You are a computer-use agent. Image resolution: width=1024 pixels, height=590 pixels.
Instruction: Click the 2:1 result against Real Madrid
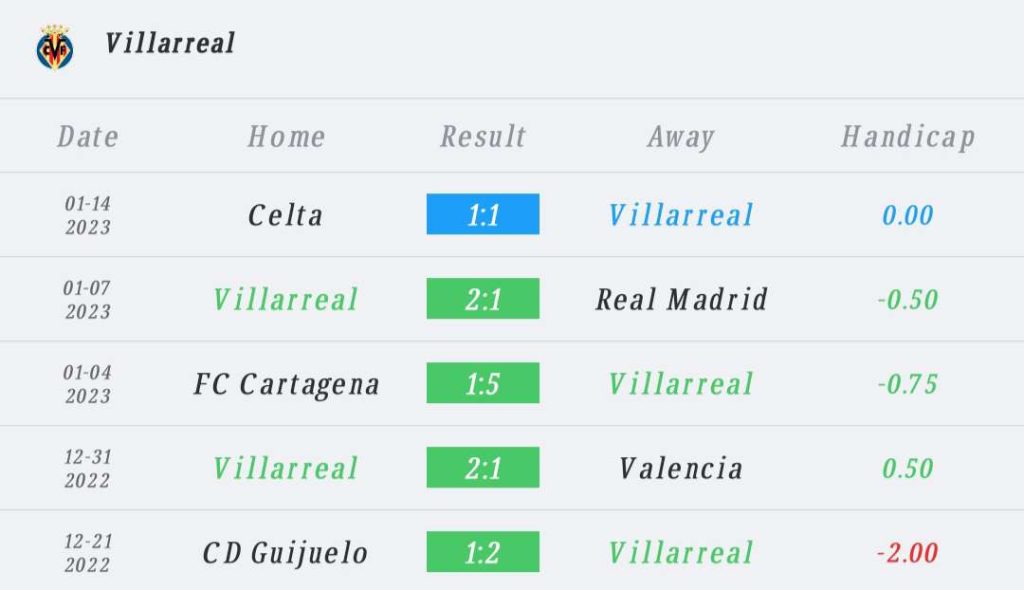click(x=483, y=299)
